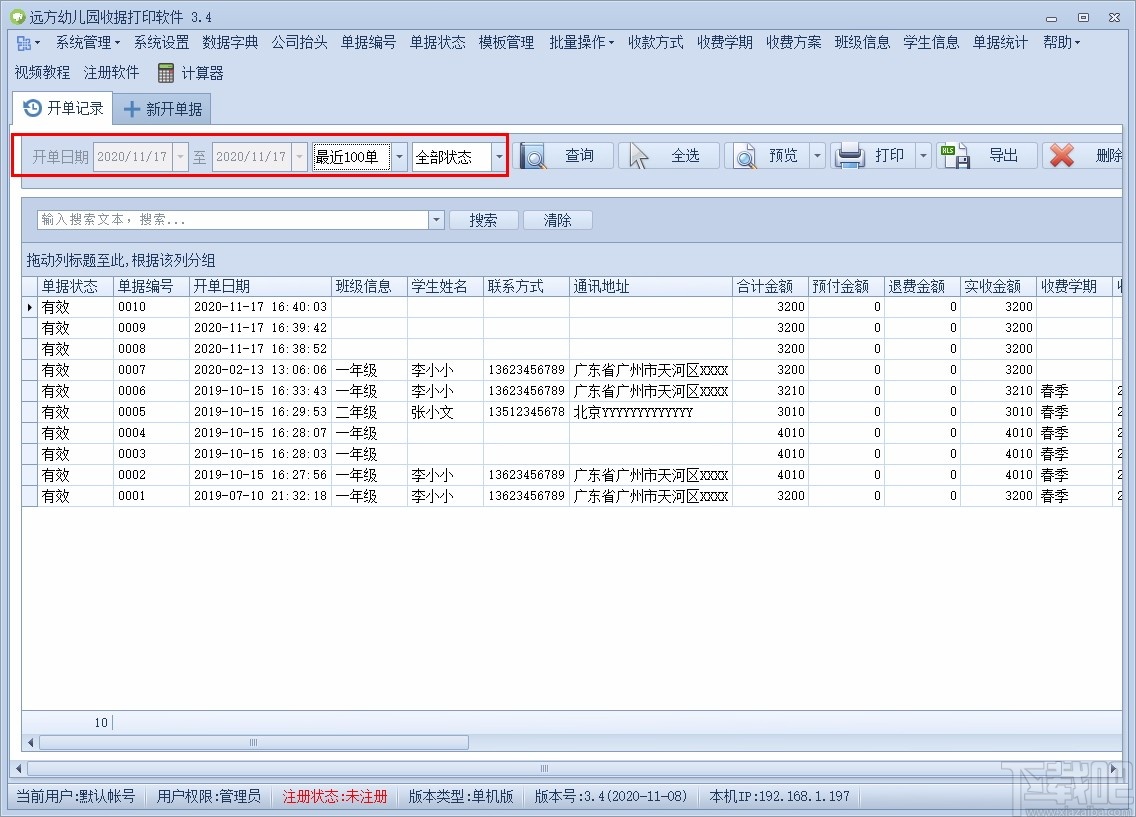Open 收款方式 menu item
Viewport: 1136px width, 817px height.
656,43
